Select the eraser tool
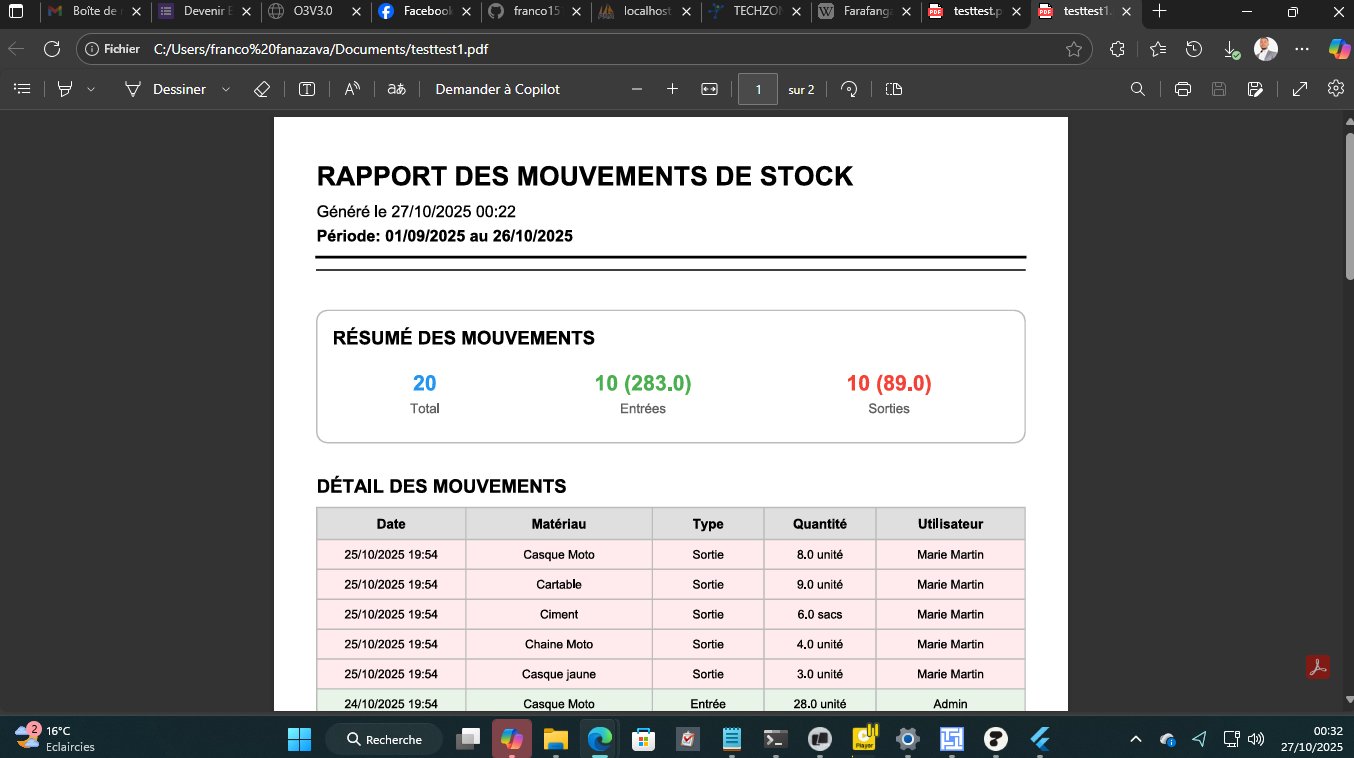Screen dimensions: 1354x758 262,89
